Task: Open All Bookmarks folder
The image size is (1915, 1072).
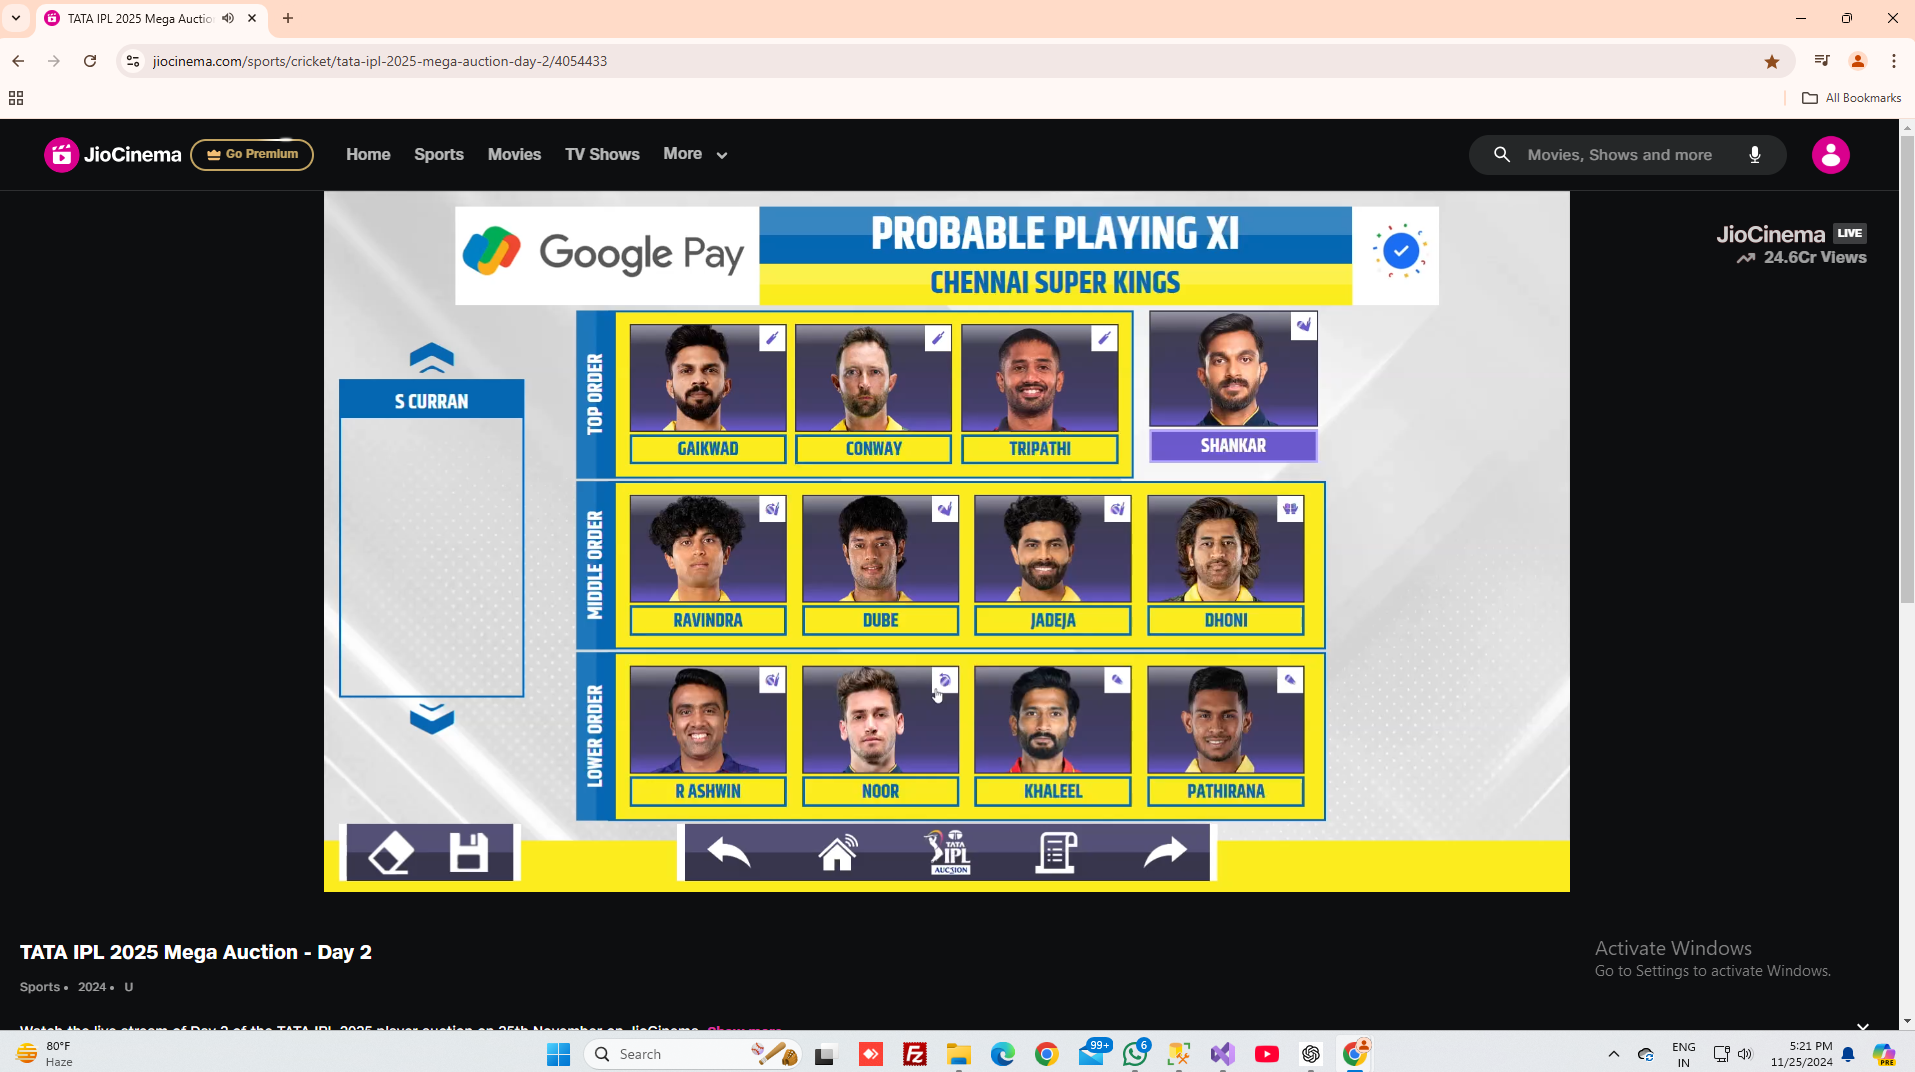Action: tap(1851, 98)
